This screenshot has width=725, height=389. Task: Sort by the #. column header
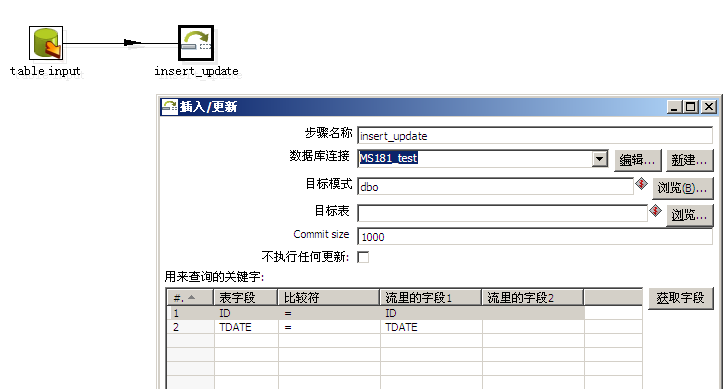pos(190,298)
